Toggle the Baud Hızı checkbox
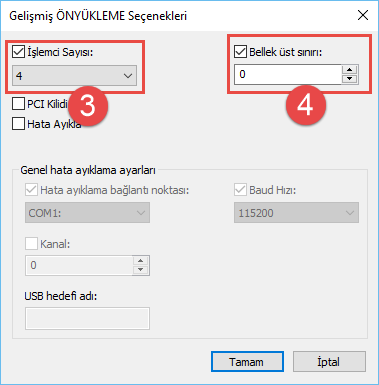 pos(240,190)
